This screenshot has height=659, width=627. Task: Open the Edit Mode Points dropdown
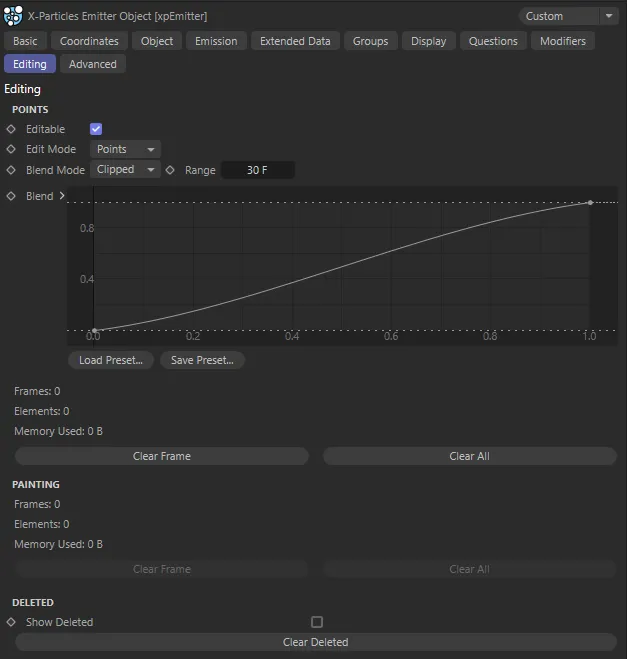[x=125, y=149]
